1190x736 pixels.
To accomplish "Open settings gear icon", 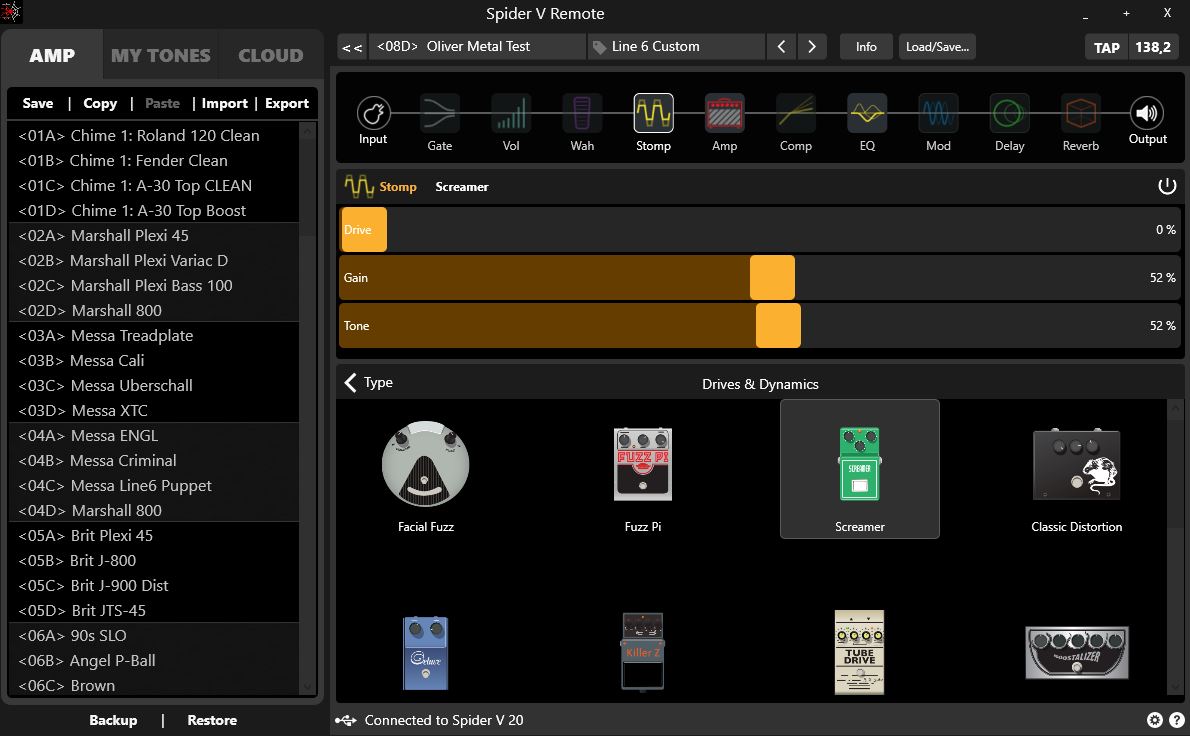I will click(x=1154, y=720).
